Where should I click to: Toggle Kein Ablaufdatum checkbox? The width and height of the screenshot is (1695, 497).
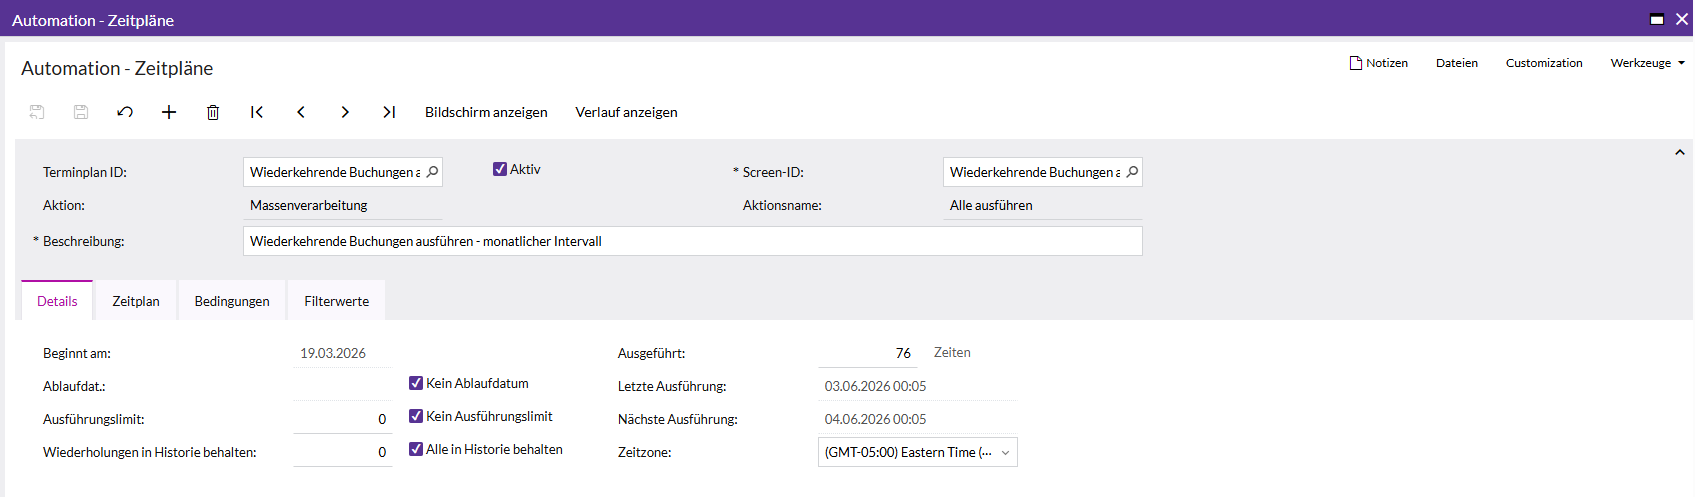pos(416,383)
